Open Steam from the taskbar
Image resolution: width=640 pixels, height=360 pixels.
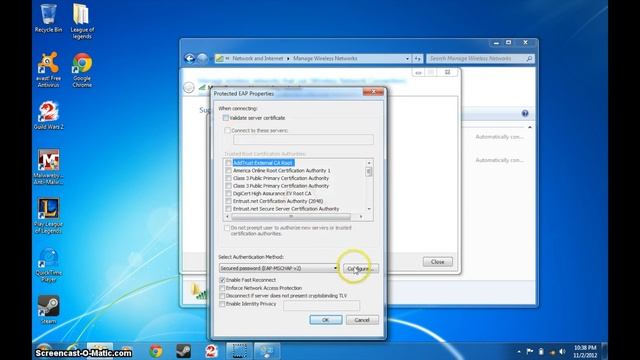tap(183, 351)
